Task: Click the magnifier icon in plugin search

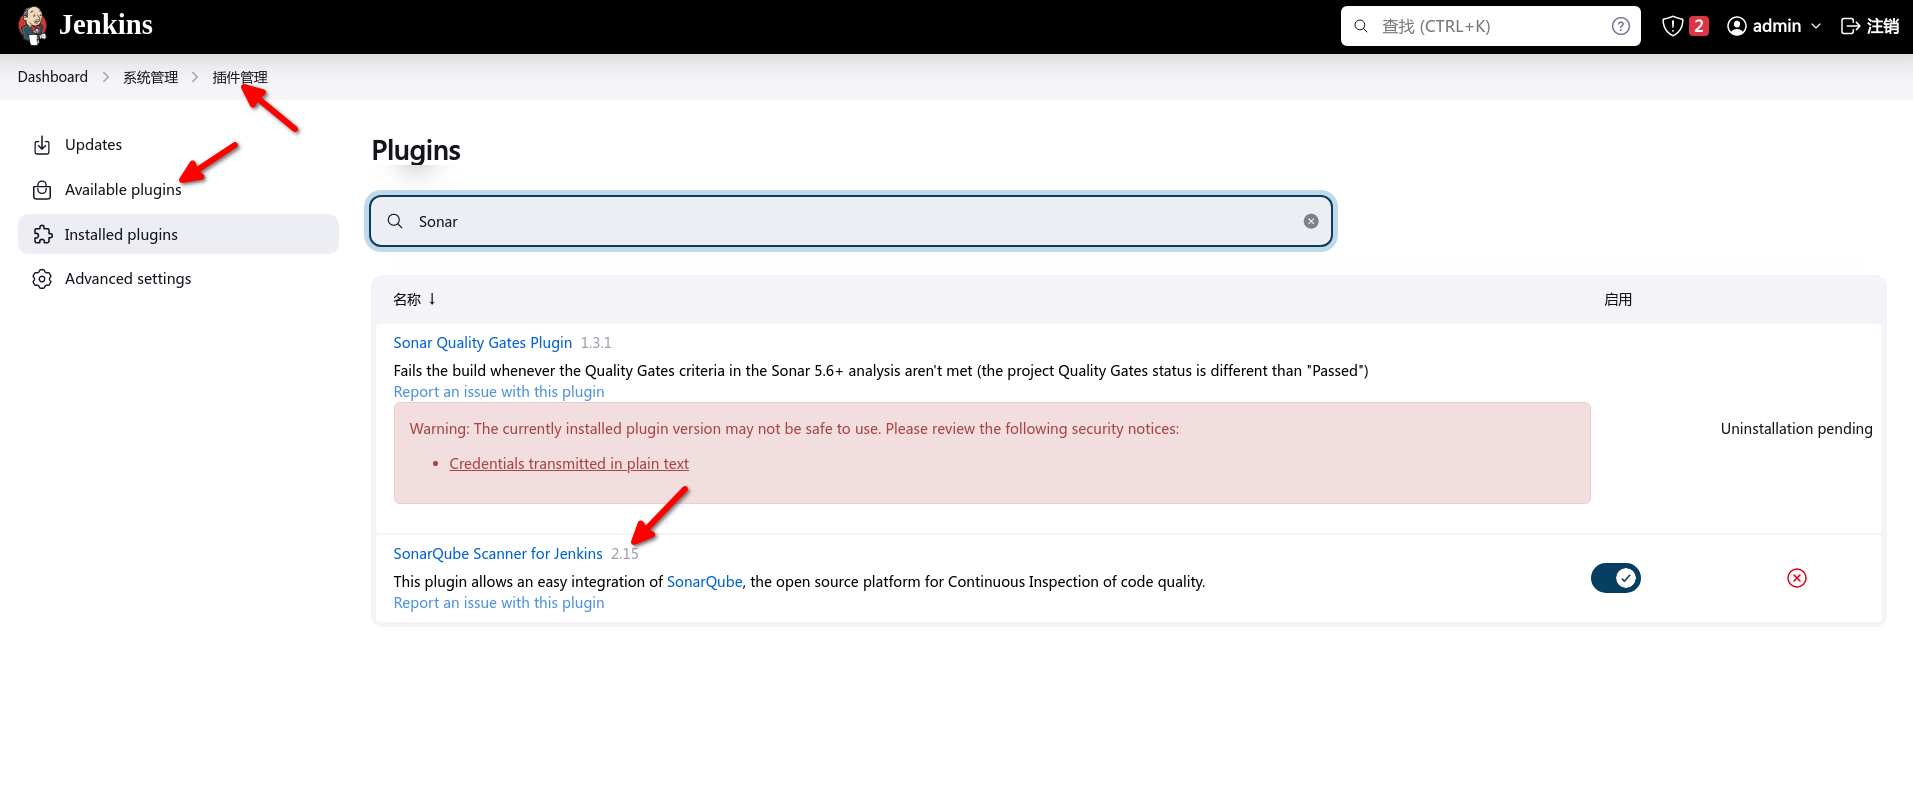Action: point(395,221)
